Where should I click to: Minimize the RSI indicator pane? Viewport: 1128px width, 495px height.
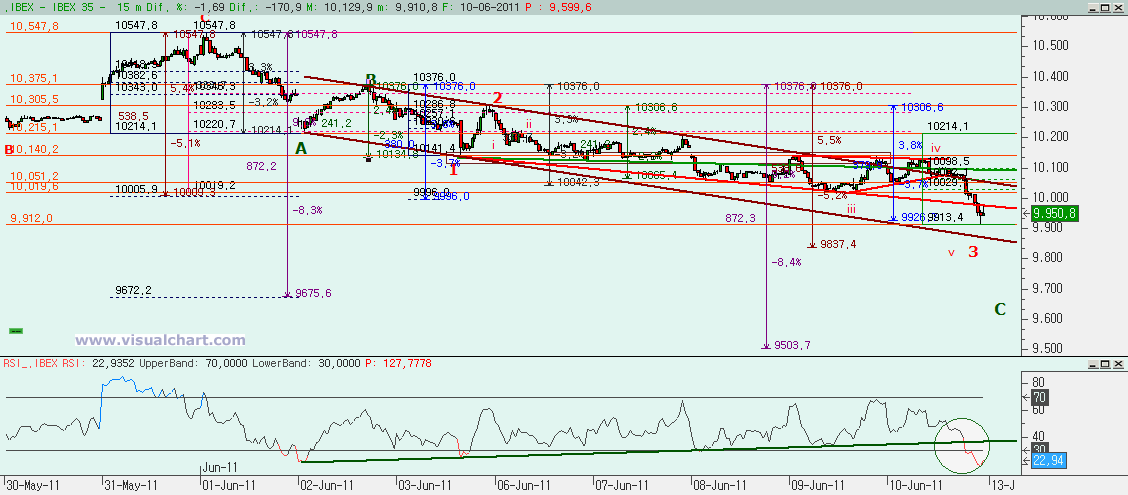[1094, 366]
